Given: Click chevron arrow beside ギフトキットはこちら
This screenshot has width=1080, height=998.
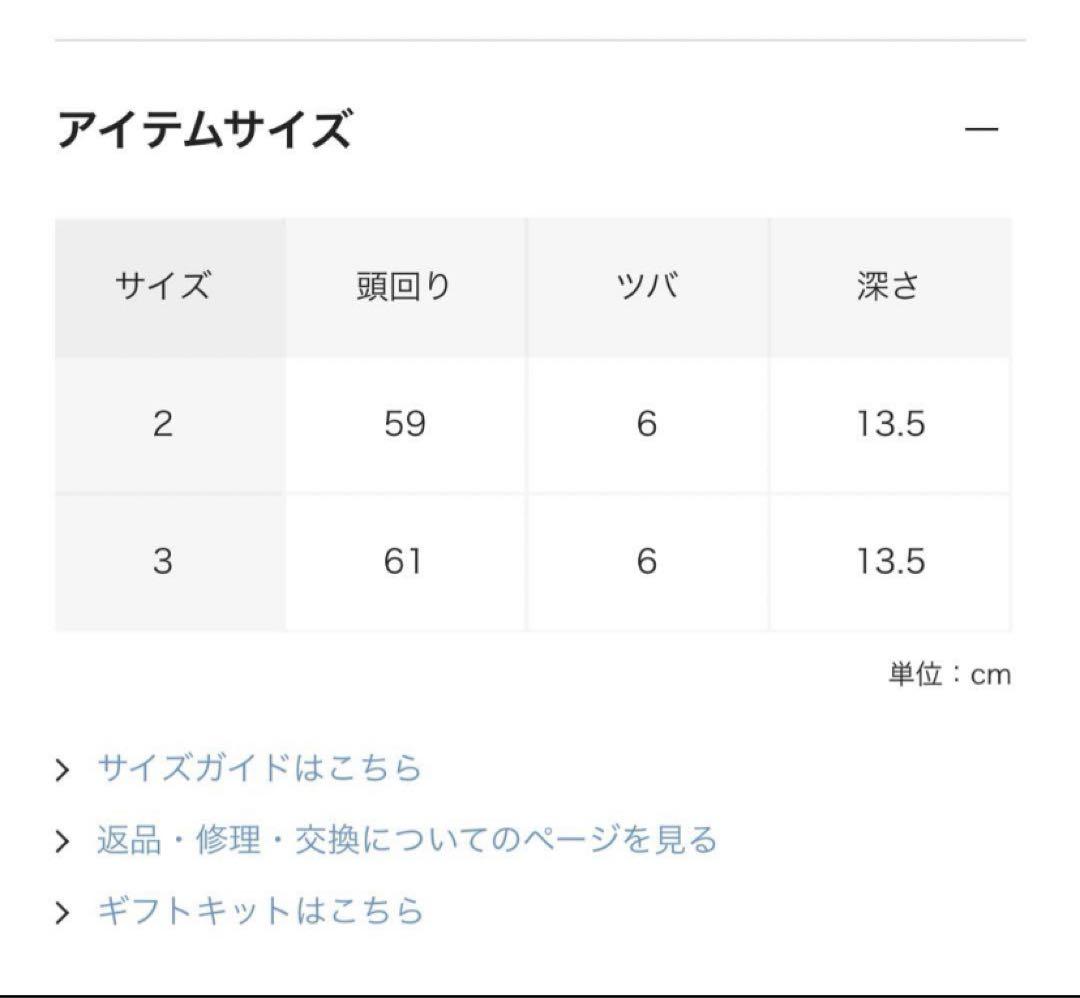Looking at the screenshot, I should 63,912.
